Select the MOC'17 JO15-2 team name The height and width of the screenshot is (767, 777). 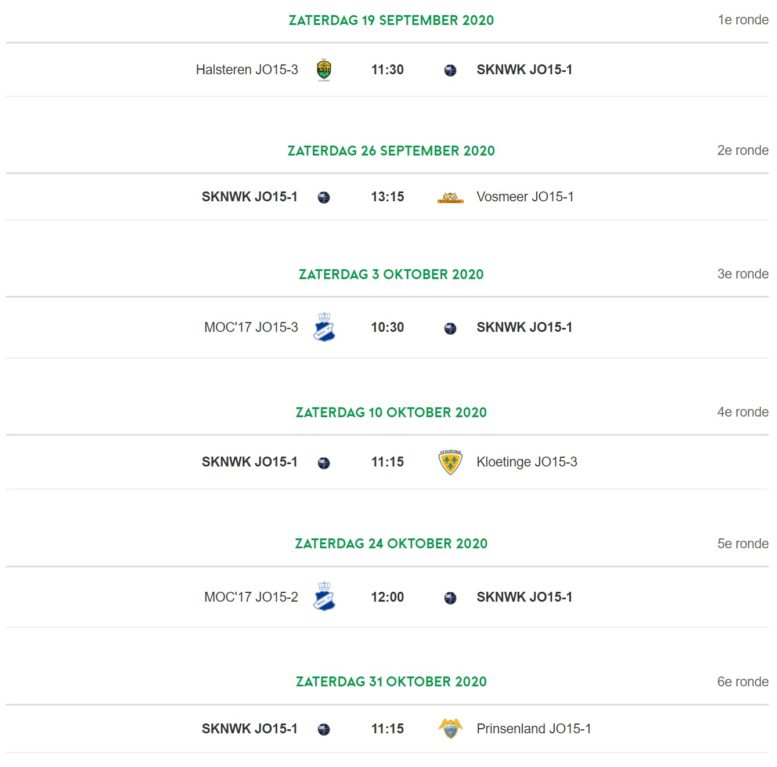pyautogui.click(x=251, y=597)
